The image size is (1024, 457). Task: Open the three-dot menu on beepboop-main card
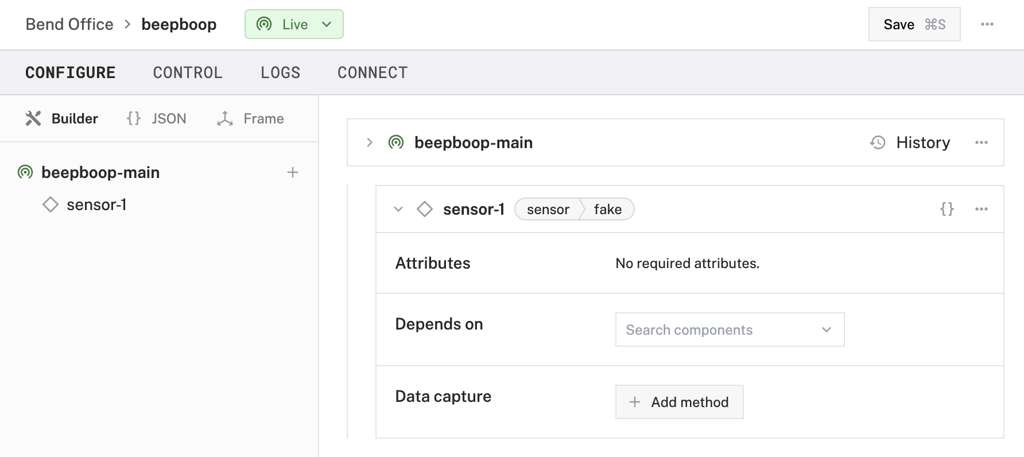pos(981,143)
